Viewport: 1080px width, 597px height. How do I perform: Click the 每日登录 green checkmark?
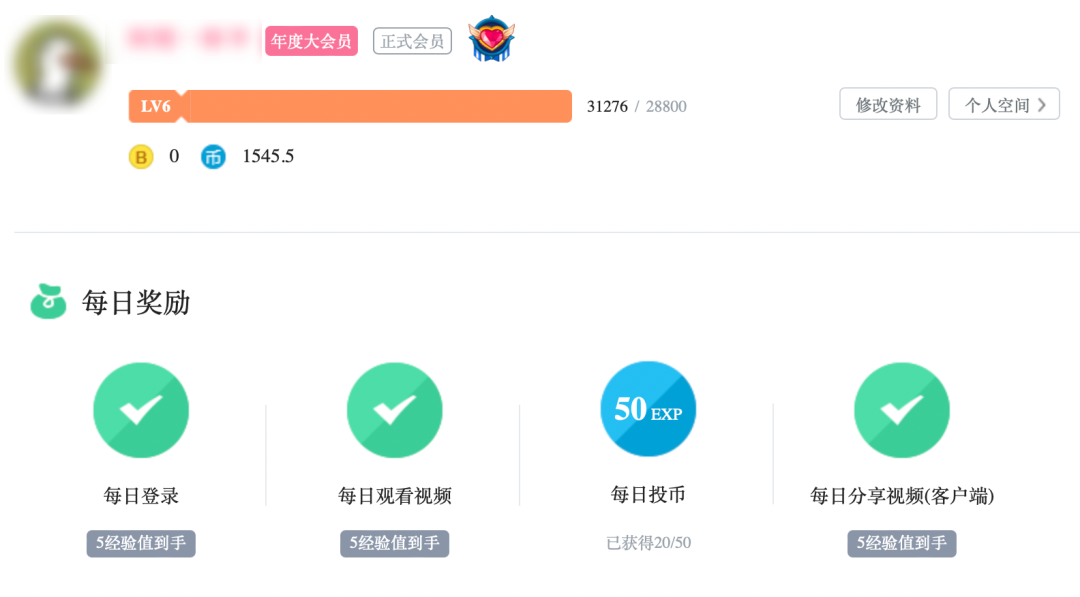pyautogui.click(x=141, y=410)
